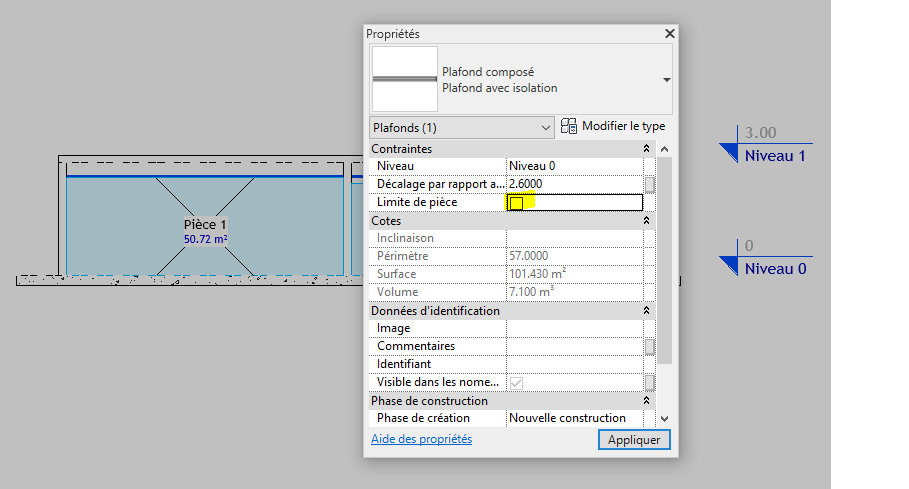Collapse the Phase de construction section
This screenshot has height=489, width=909.
[x=646, y=401]
